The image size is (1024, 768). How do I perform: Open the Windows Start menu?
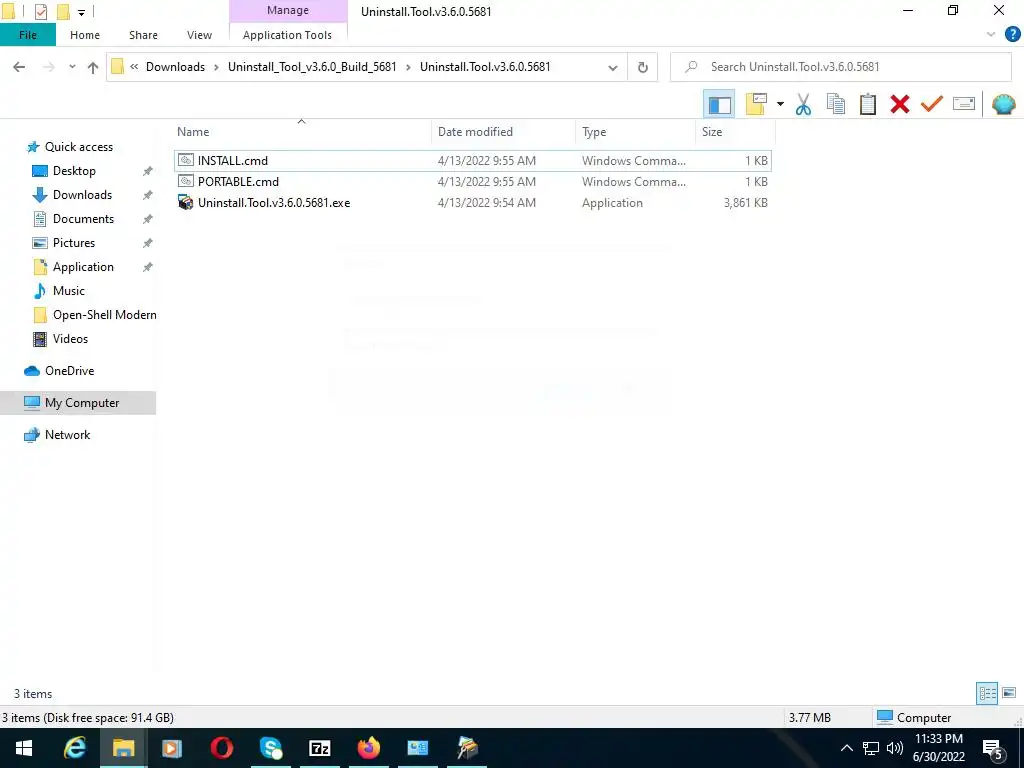(24, 748)
